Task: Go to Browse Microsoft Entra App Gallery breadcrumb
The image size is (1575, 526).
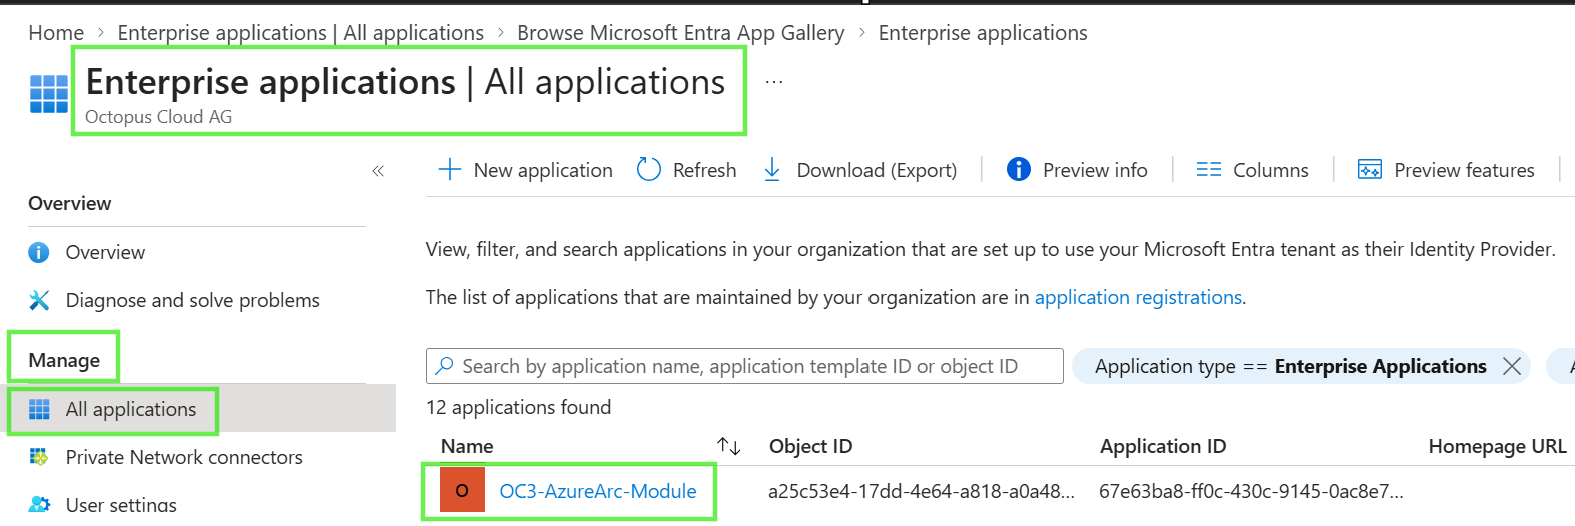Action: coord(680,33)
